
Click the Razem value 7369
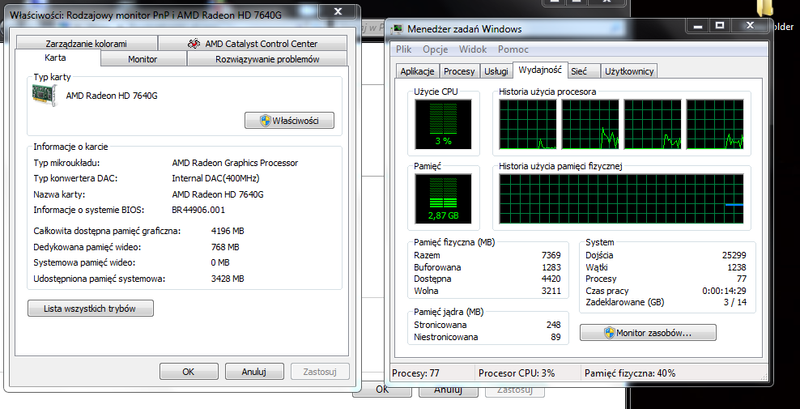click(x=552, y=255)
